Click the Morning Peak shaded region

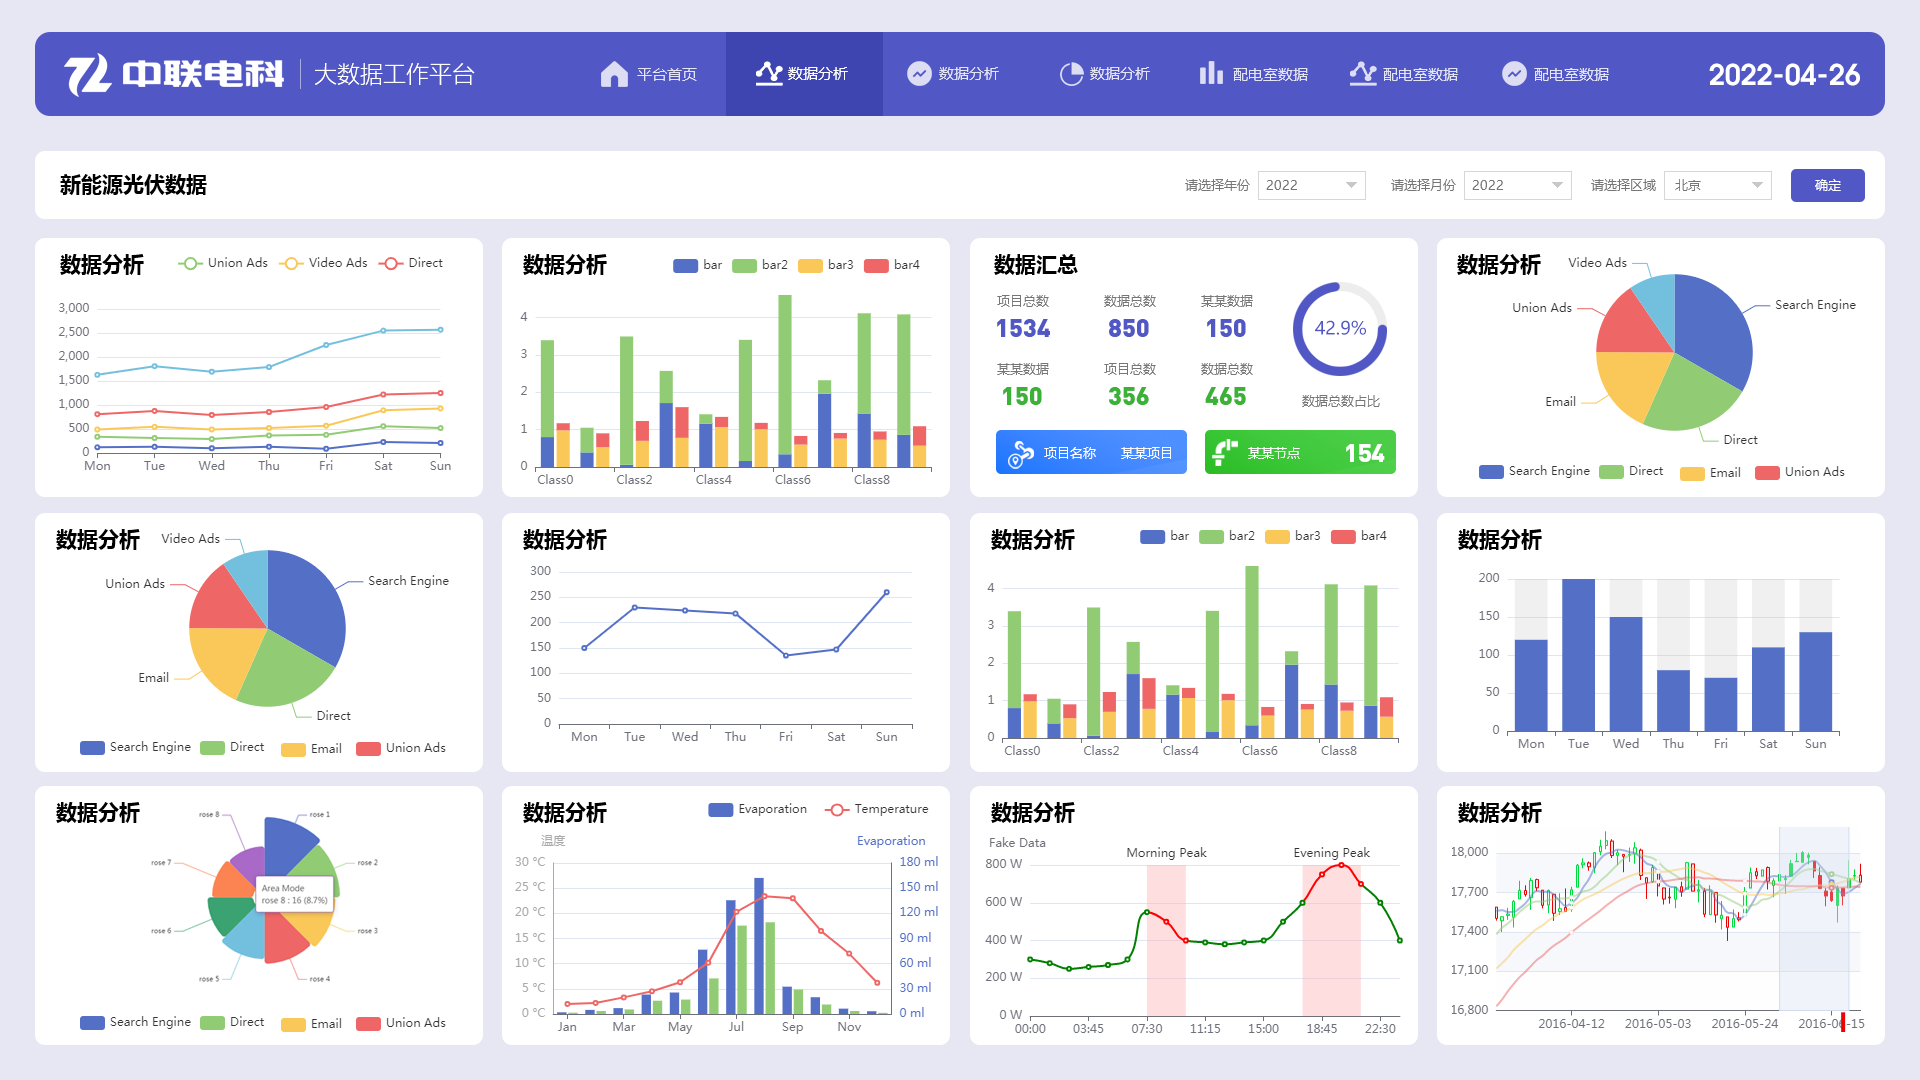(x=1166, y=940)
